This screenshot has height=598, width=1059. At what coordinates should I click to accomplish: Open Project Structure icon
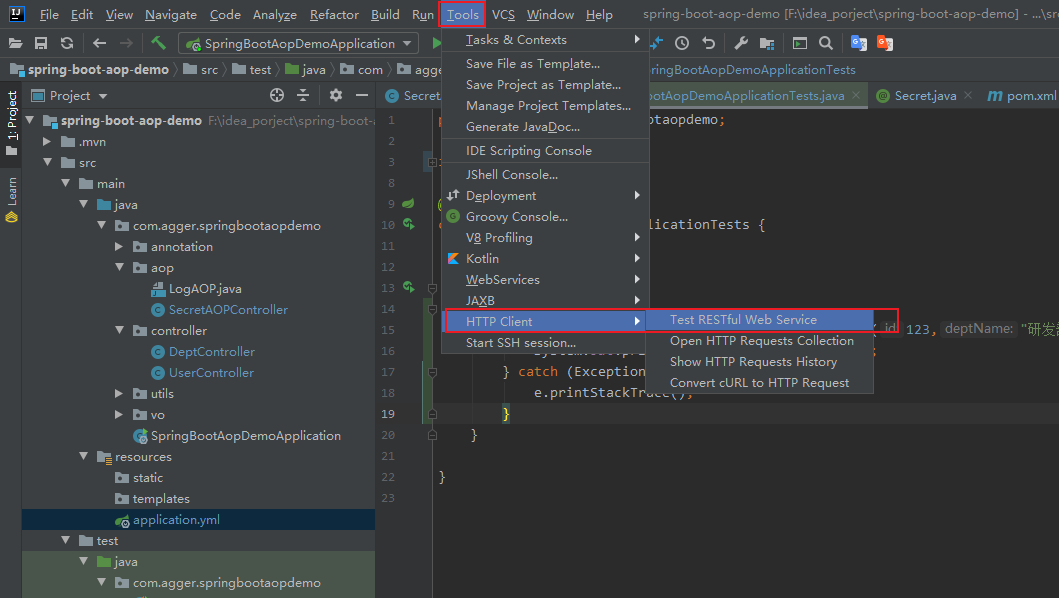pos(767,43)
